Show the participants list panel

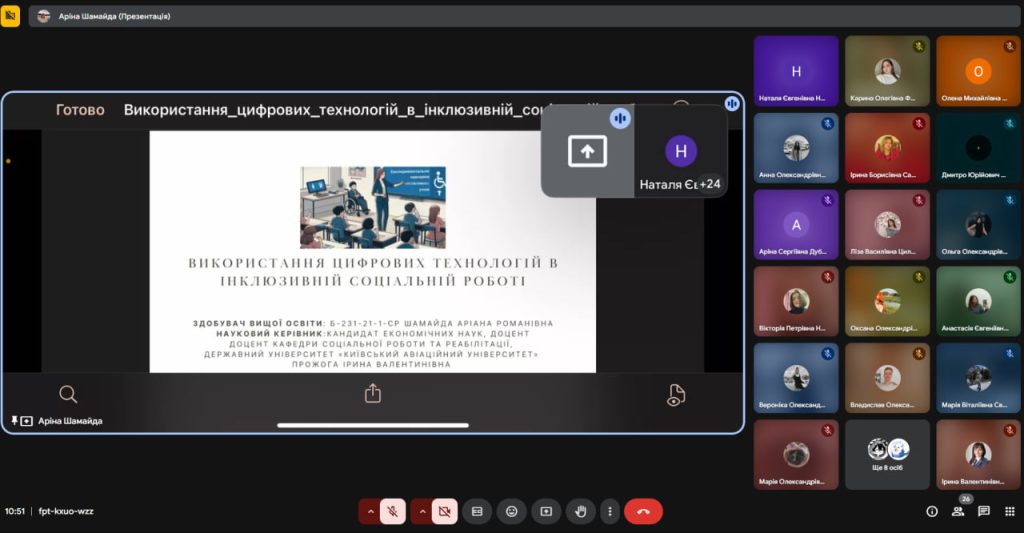coord(958,511)
